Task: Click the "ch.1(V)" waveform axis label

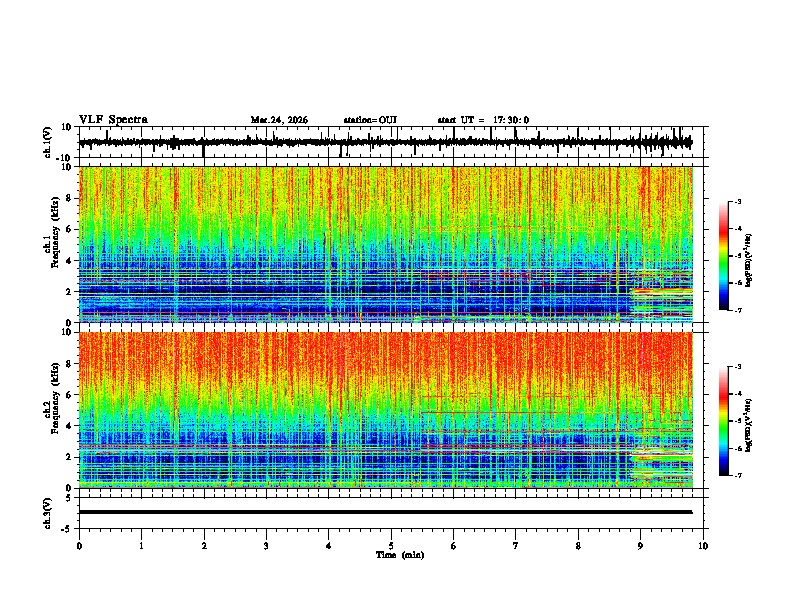Action: (x=48, y=142)
